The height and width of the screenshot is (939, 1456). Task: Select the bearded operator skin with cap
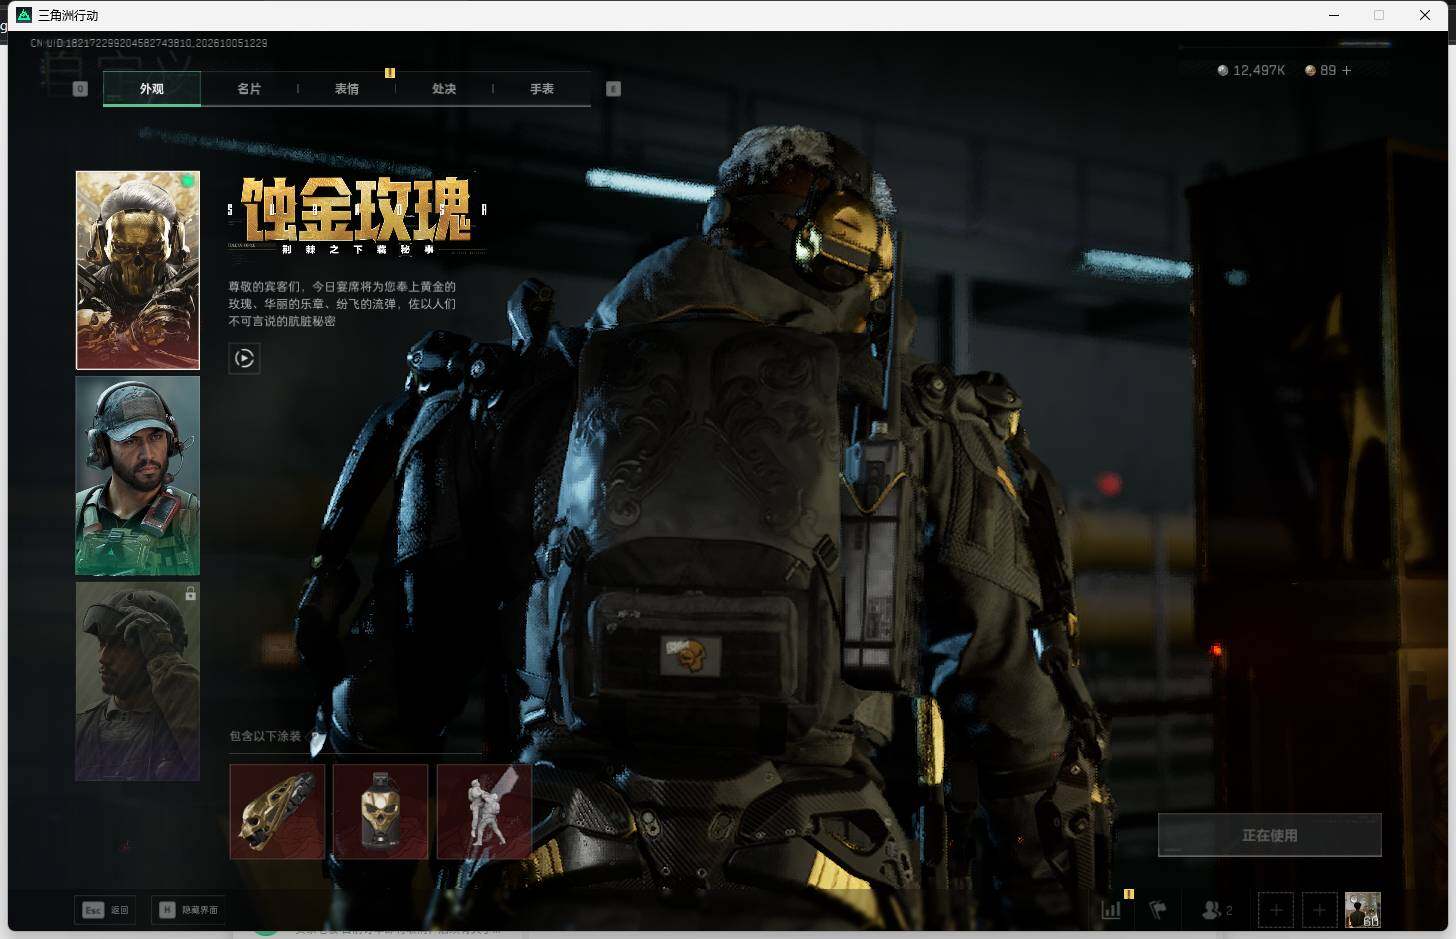(x=138, y=476)
